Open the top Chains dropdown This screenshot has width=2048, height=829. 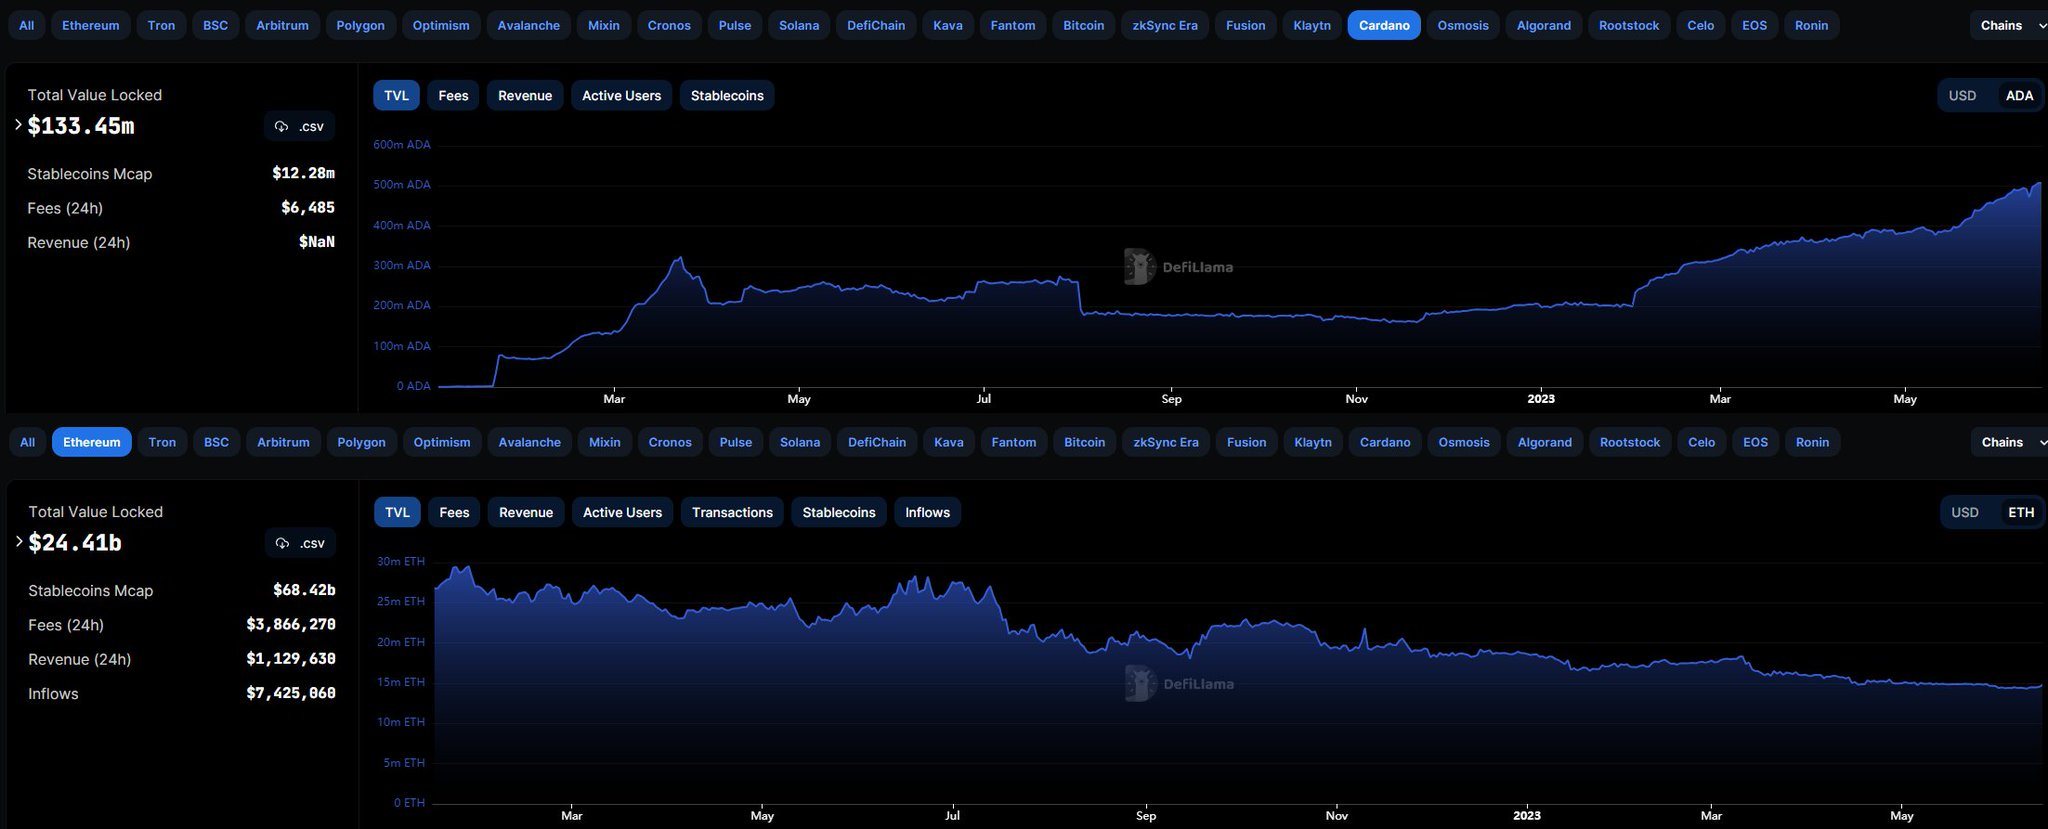pos(2012,25)
